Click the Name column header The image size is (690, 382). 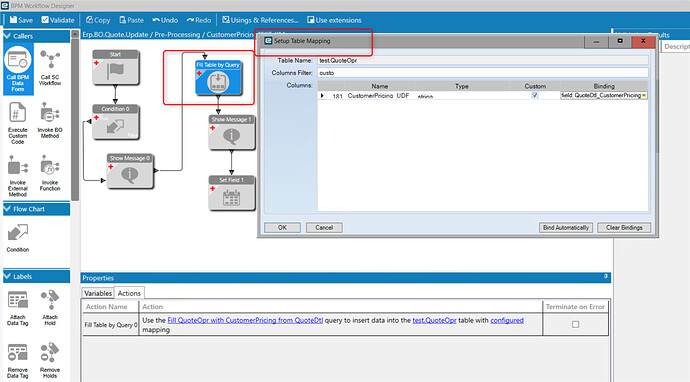(x=379, y=86)
